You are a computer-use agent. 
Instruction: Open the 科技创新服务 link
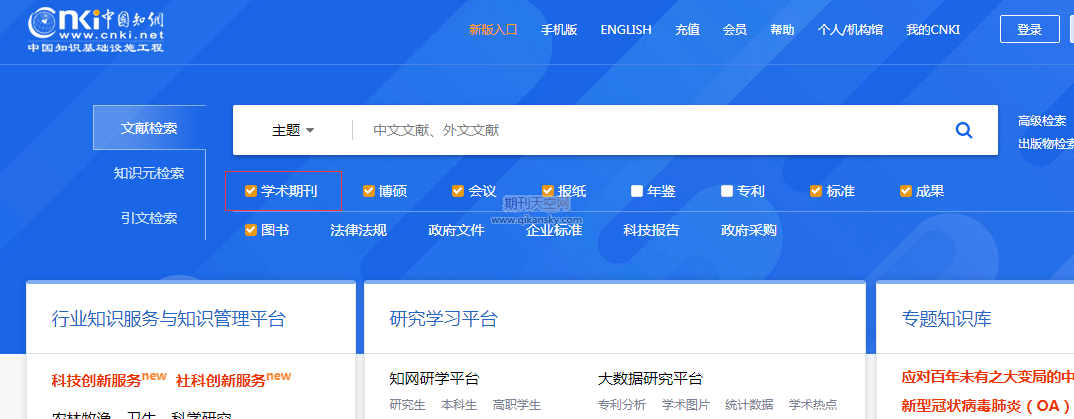tap(97, 380)
